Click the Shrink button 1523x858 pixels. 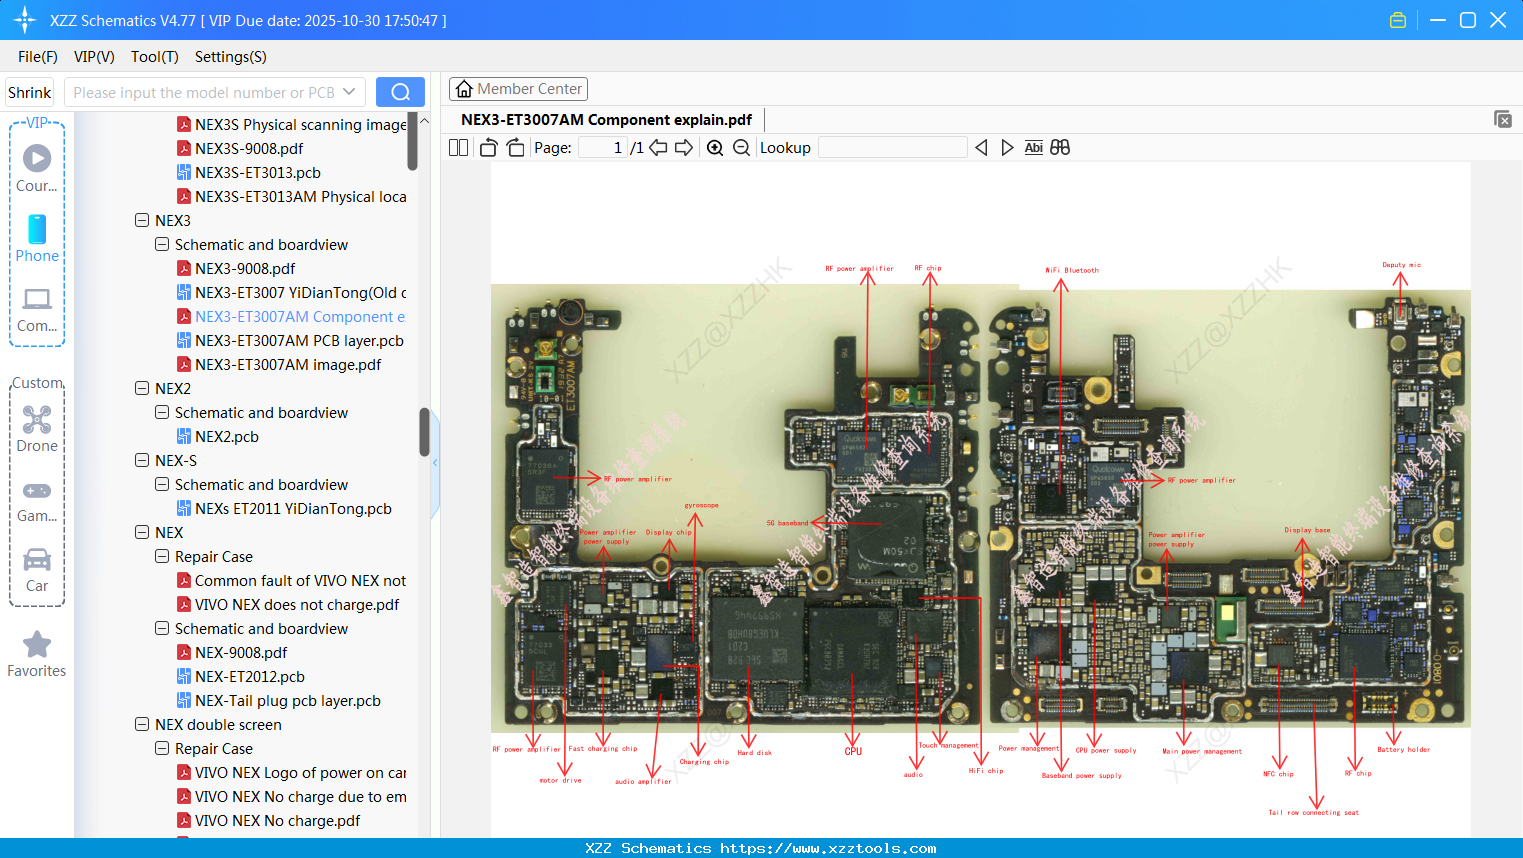(x=30, y=92)
